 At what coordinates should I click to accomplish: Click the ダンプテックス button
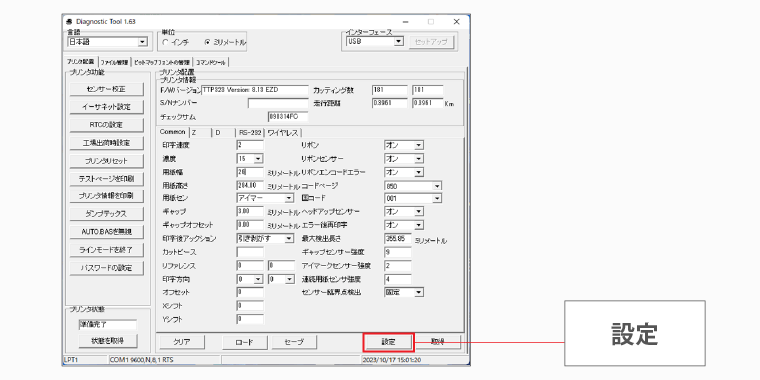[107, 214]
